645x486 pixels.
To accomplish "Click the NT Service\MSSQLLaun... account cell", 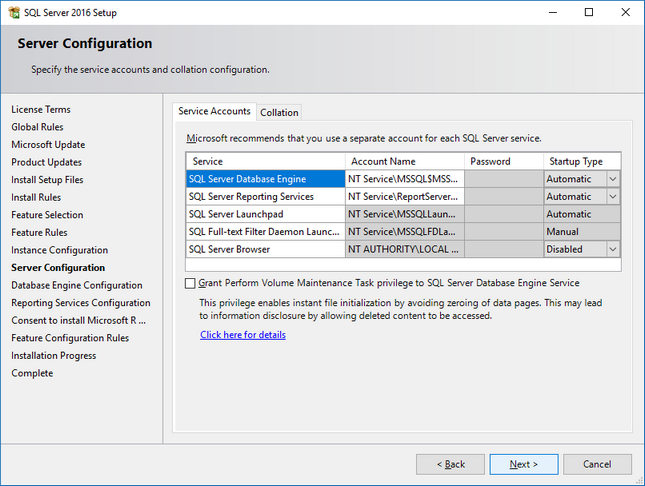I will [405, 214].
